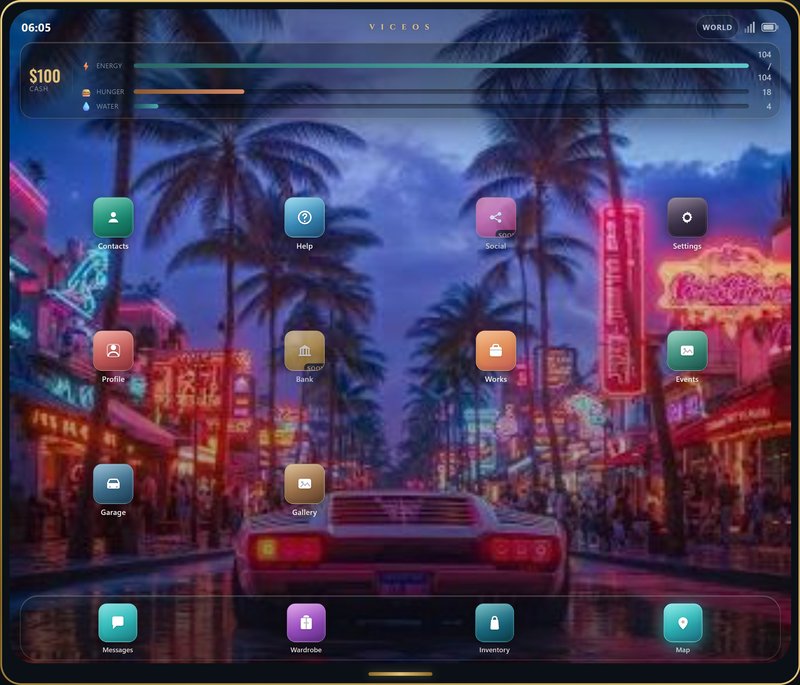Open the Settings gear app
The image size is (800, 685).
pyautogui.click(x=687, y=218)
